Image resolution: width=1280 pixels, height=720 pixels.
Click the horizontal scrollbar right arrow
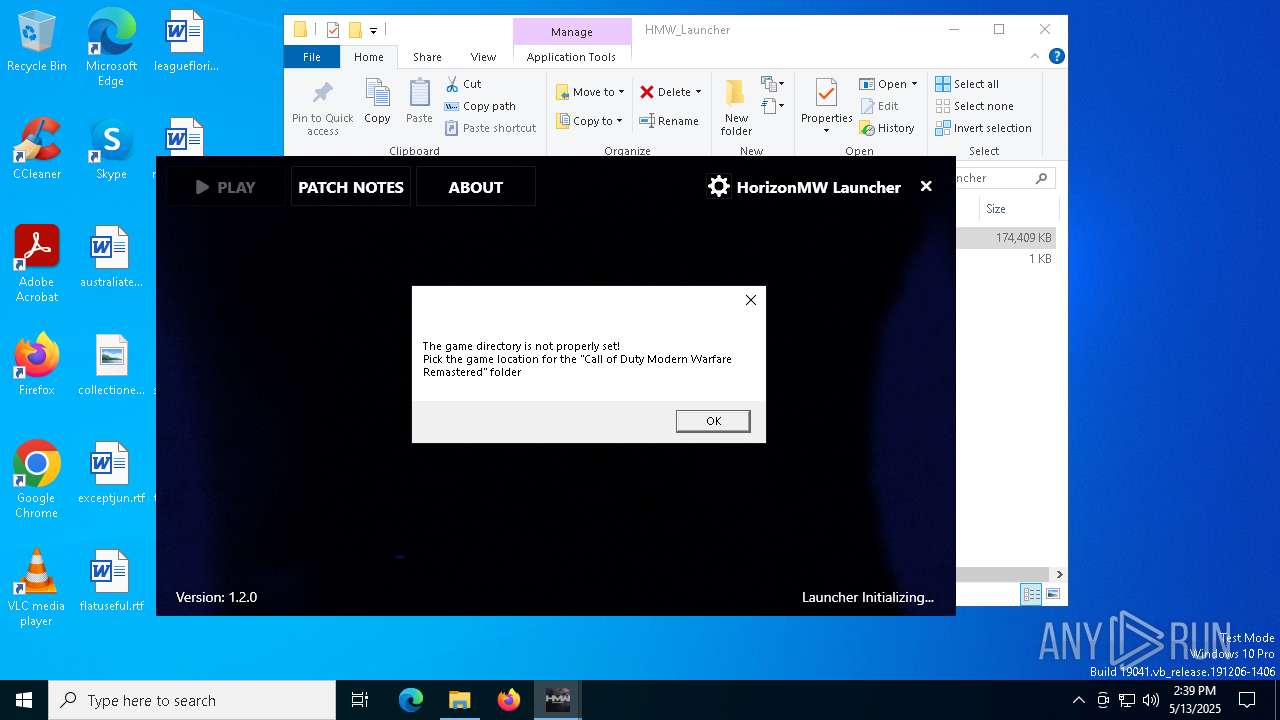(x=1059, y=575)
